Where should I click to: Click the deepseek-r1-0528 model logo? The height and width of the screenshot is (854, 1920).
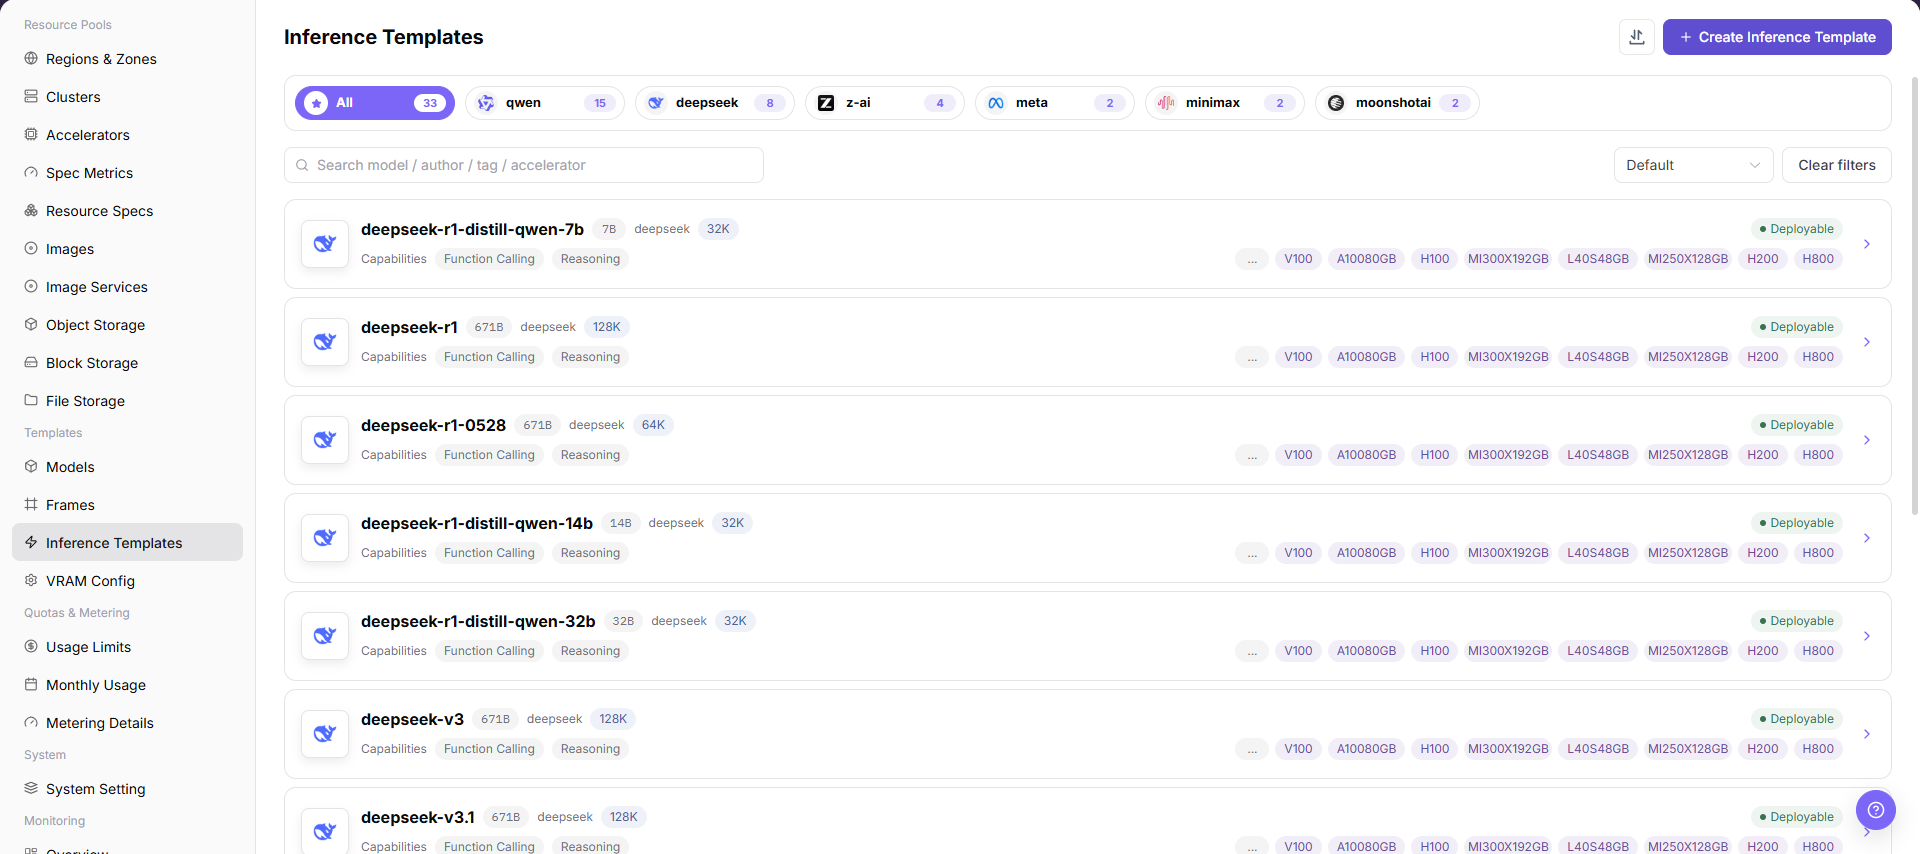(x=325, y=440)
